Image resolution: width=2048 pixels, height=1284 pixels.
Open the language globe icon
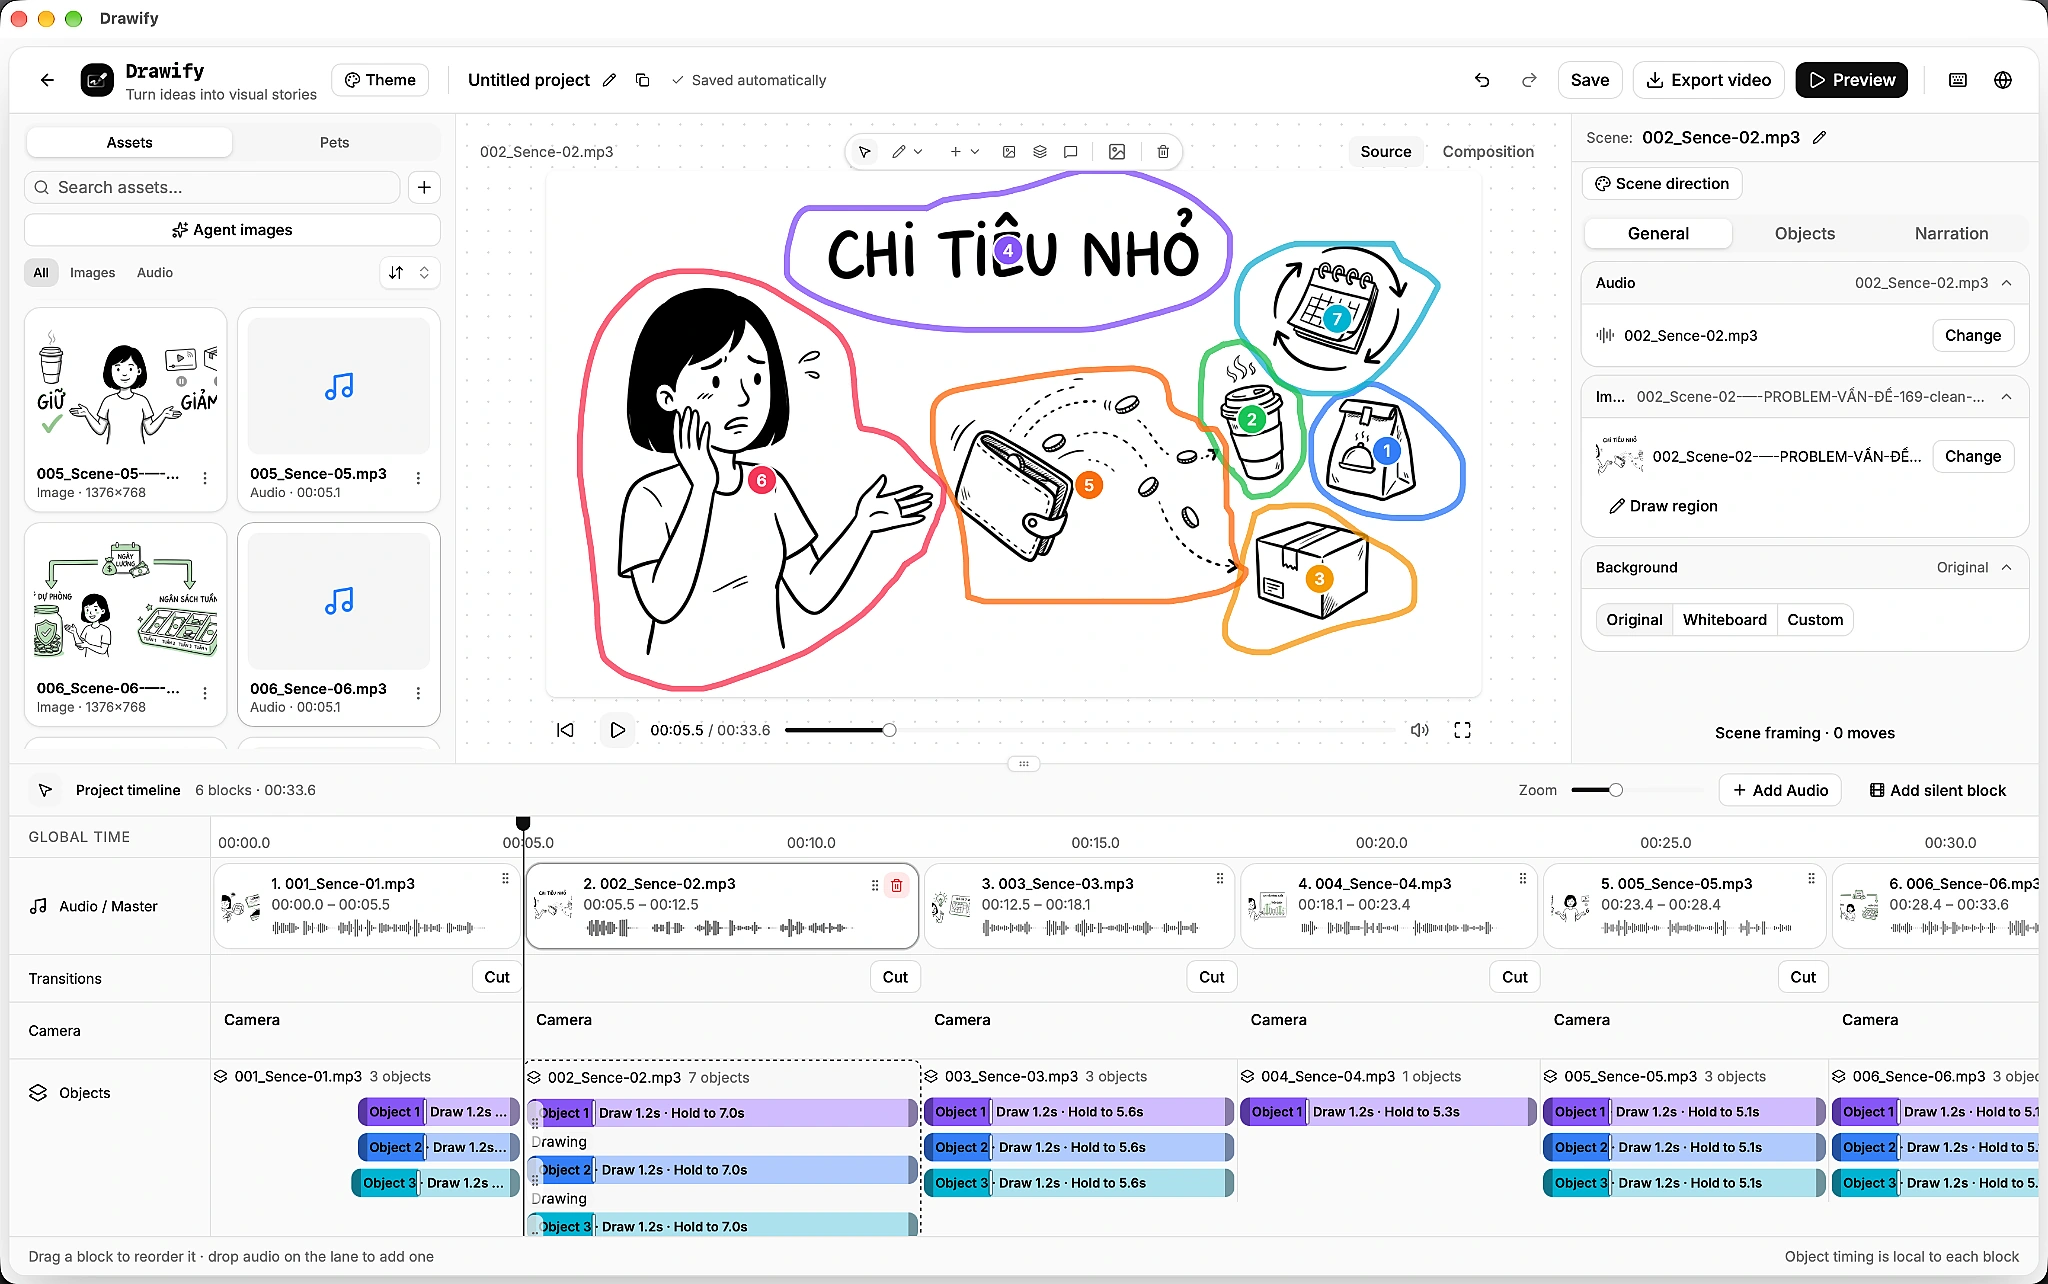click(x=2003, y=80)
